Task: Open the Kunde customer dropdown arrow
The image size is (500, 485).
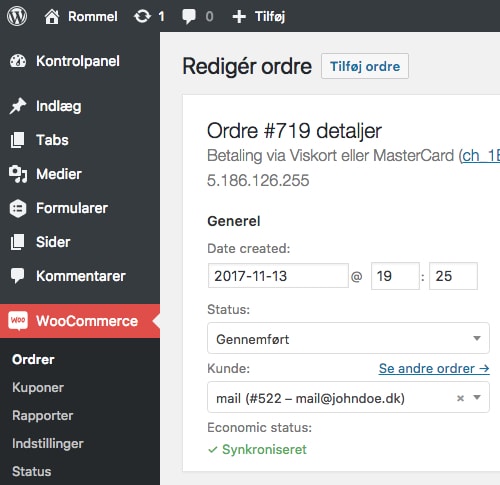Action: click(477, 397)
